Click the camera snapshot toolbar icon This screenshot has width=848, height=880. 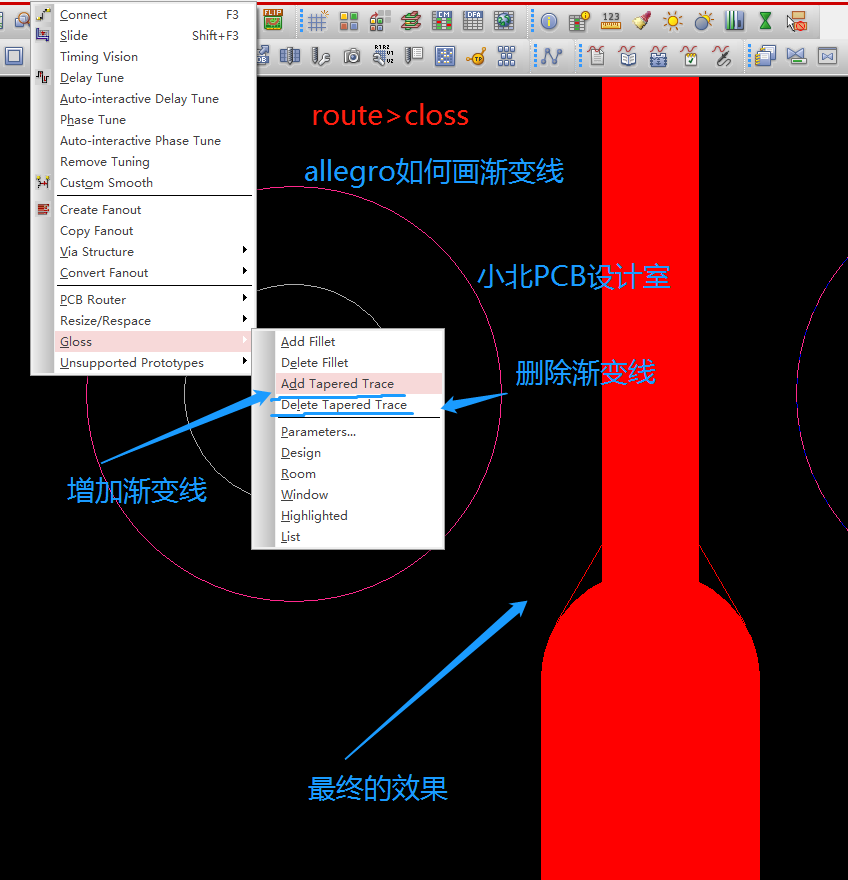[352, 56]
